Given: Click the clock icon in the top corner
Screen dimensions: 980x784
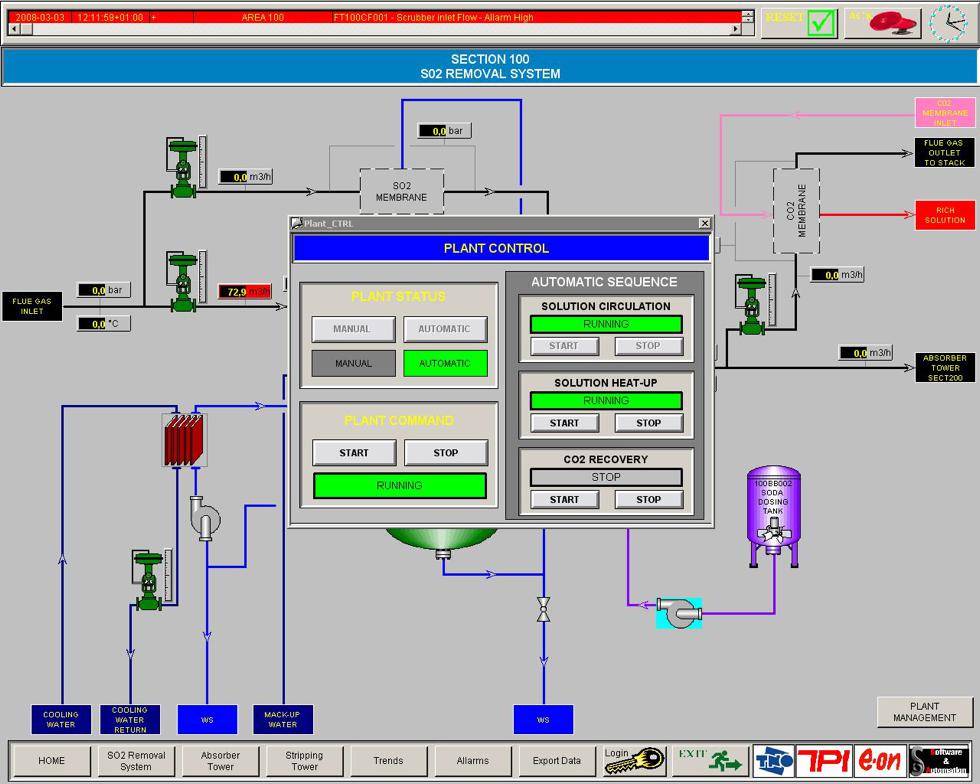Looking at the screenshot, I should click(x=947, y=22).
